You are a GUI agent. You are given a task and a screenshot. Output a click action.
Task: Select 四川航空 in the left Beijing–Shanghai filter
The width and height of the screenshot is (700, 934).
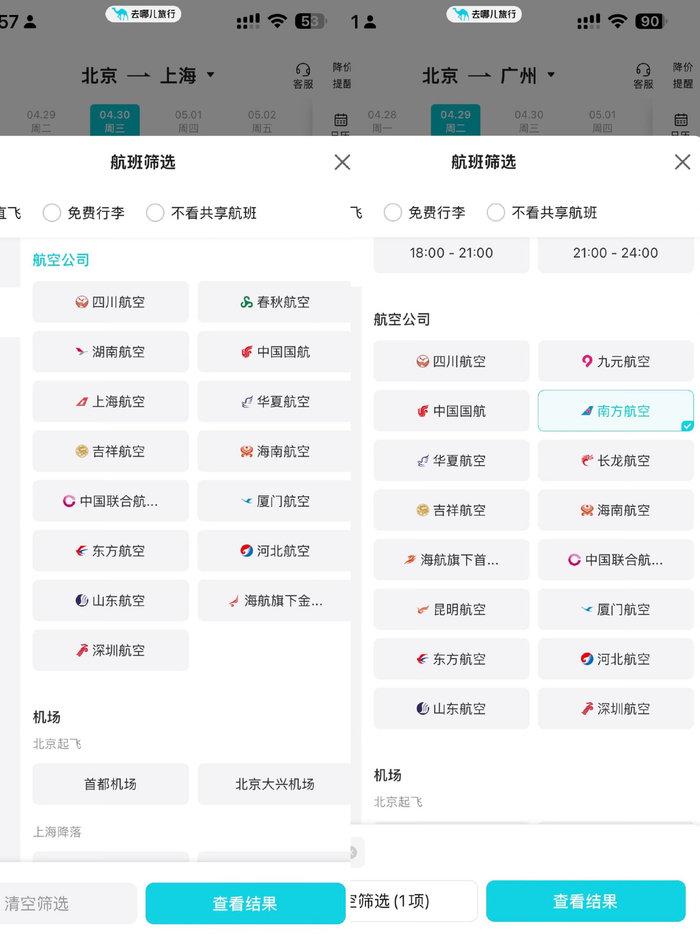click(111, 302)
